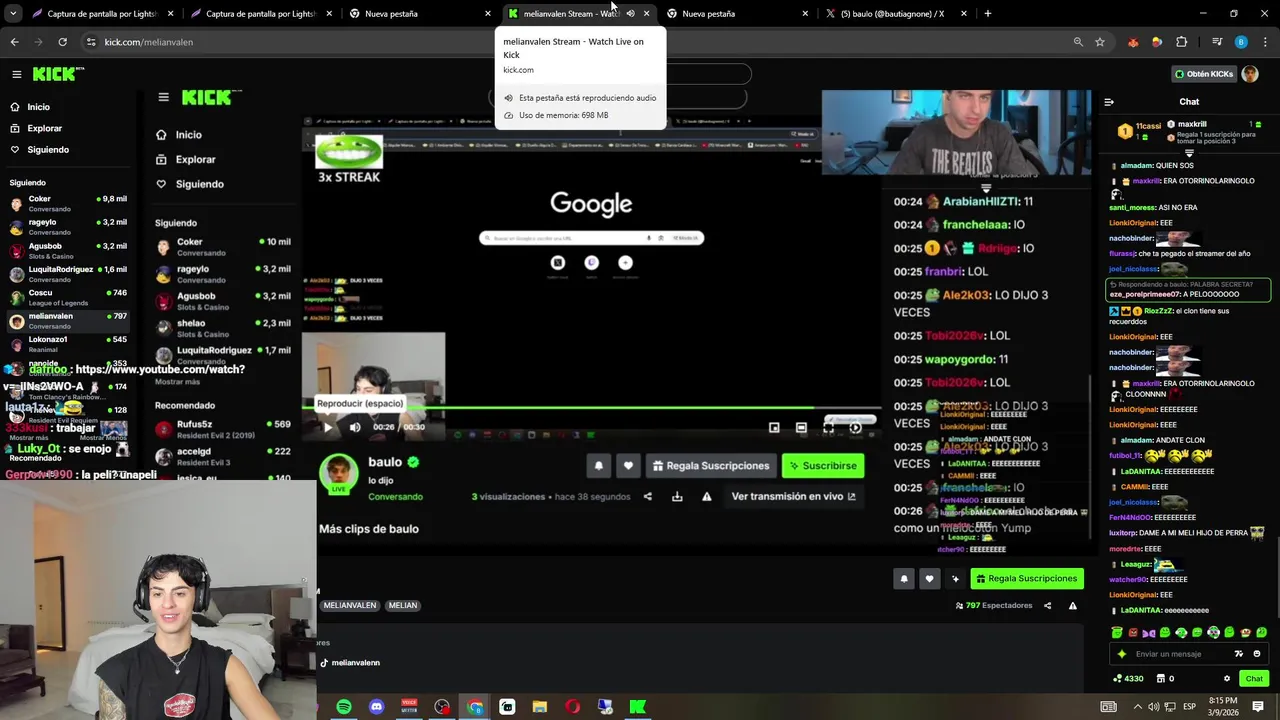Open the melianvalenn TikTok link
Screen dimensions: 1280x720
pyautogui.click(x=350, y=662)
